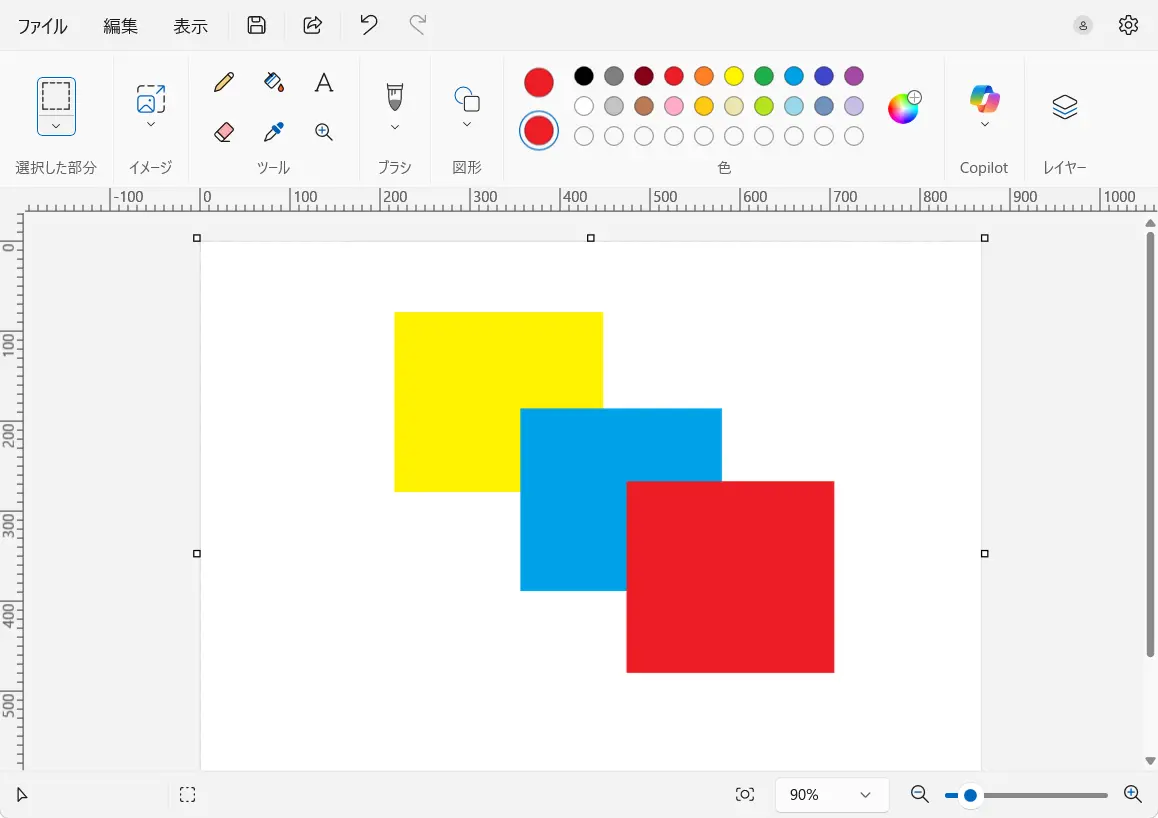Select the Eraser tool

pyautogui.click(x=224, y=132)
